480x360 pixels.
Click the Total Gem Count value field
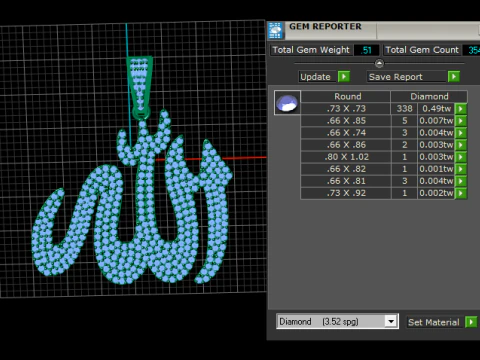pos(471,50)
